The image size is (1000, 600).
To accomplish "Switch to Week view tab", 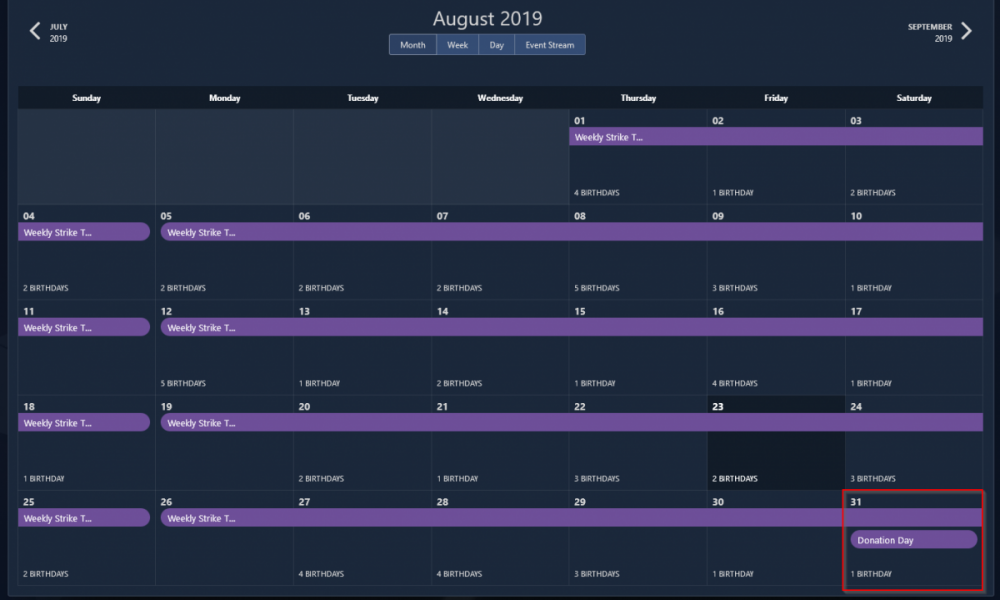I will [457, 45].
